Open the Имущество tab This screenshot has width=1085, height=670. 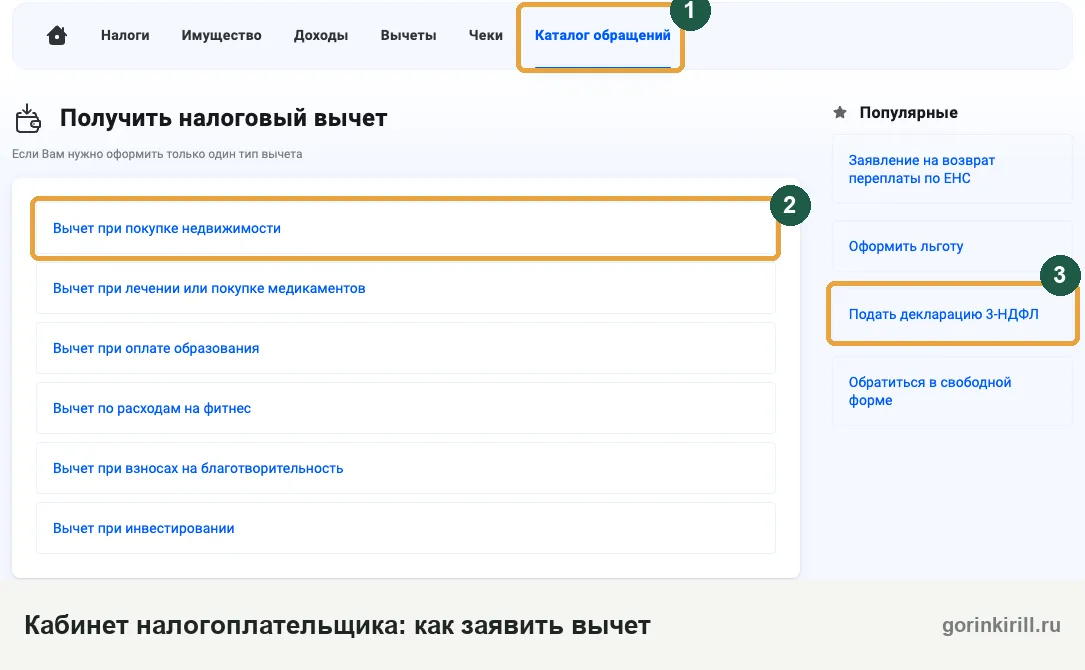pos(221,35)
